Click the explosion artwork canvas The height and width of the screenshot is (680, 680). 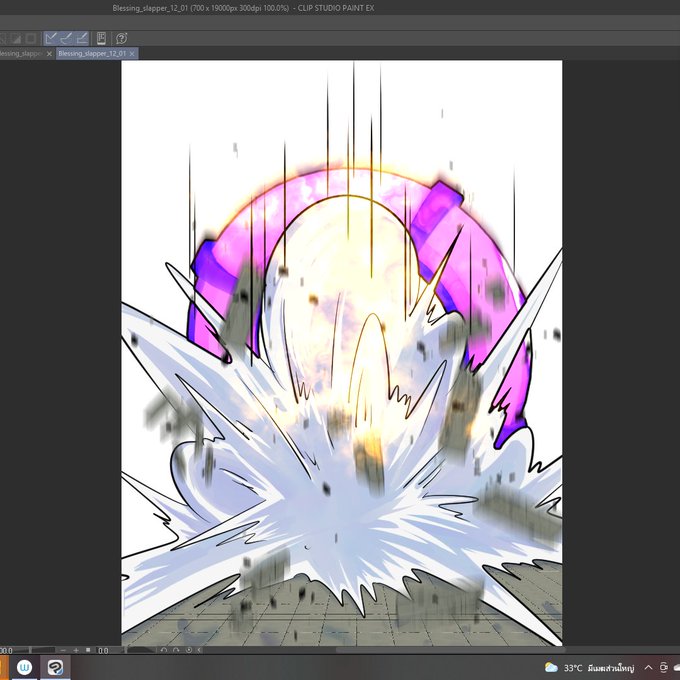[342, 353]
